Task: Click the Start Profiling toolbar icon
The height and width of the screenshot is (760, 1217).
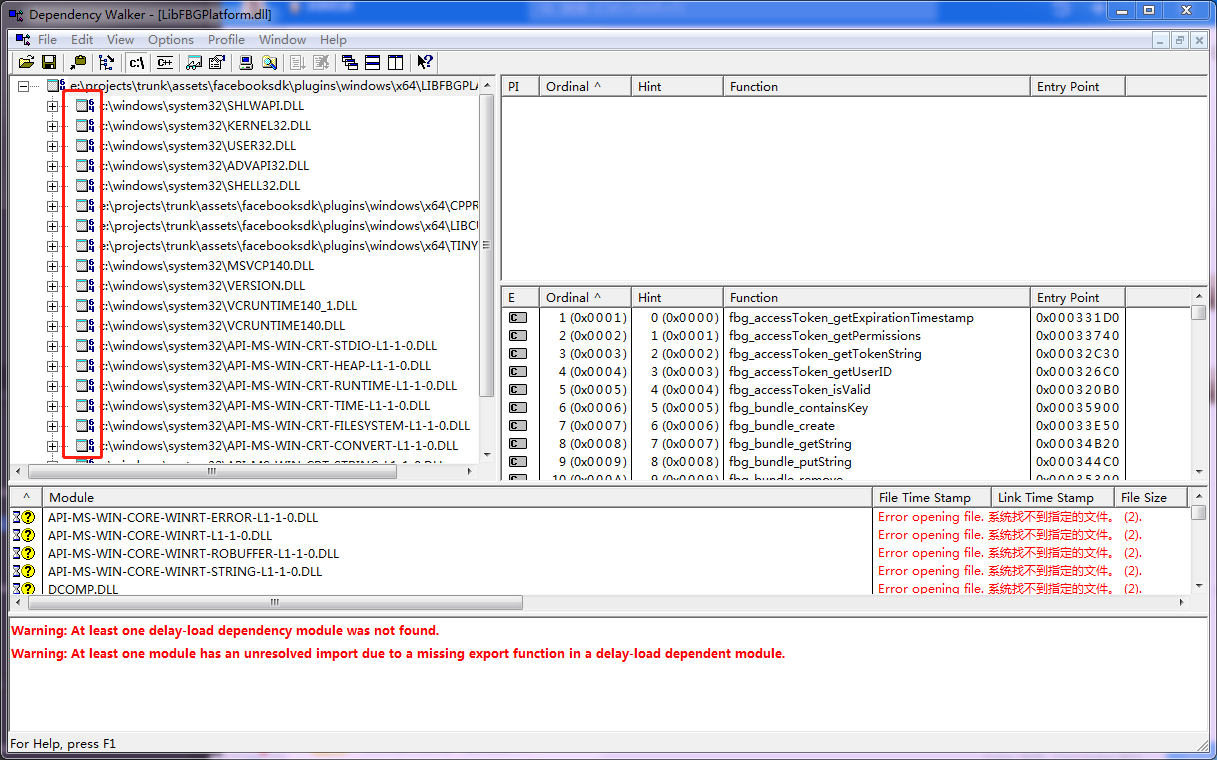Action: tap(299, 62)
